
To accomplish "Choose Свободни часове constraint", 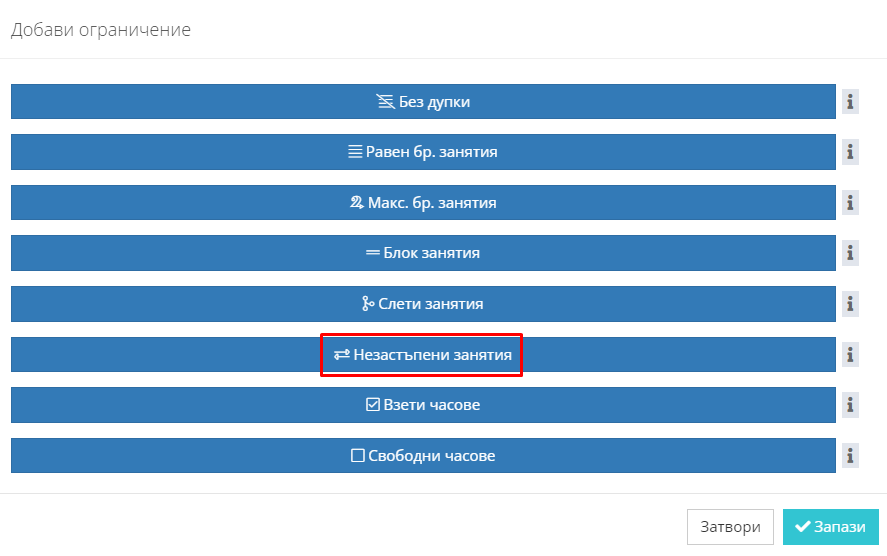I will tap(423, 455).
